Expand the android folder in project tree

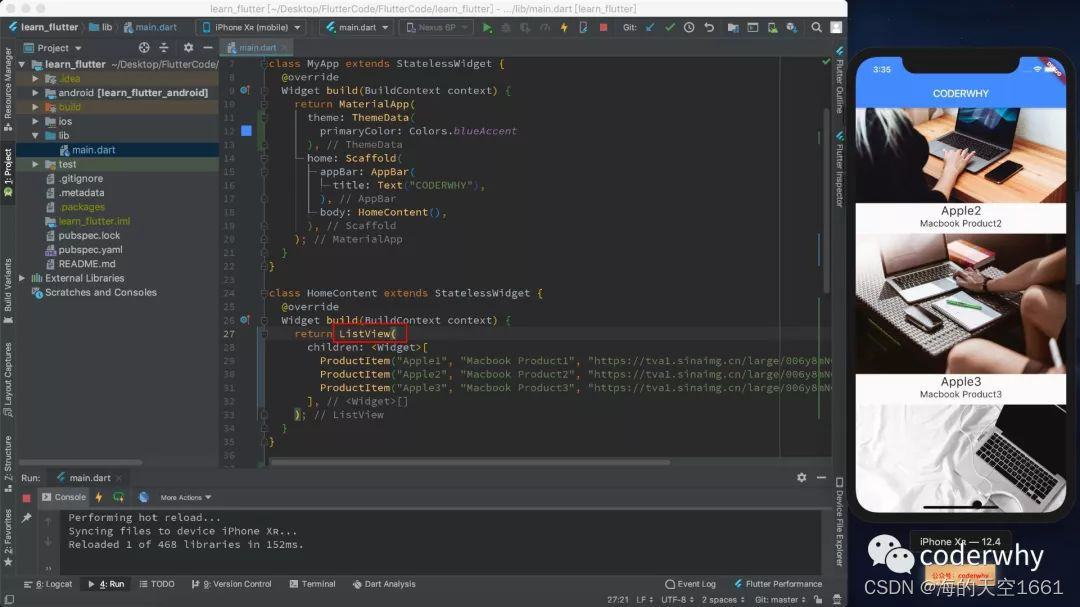pos(35,92)
